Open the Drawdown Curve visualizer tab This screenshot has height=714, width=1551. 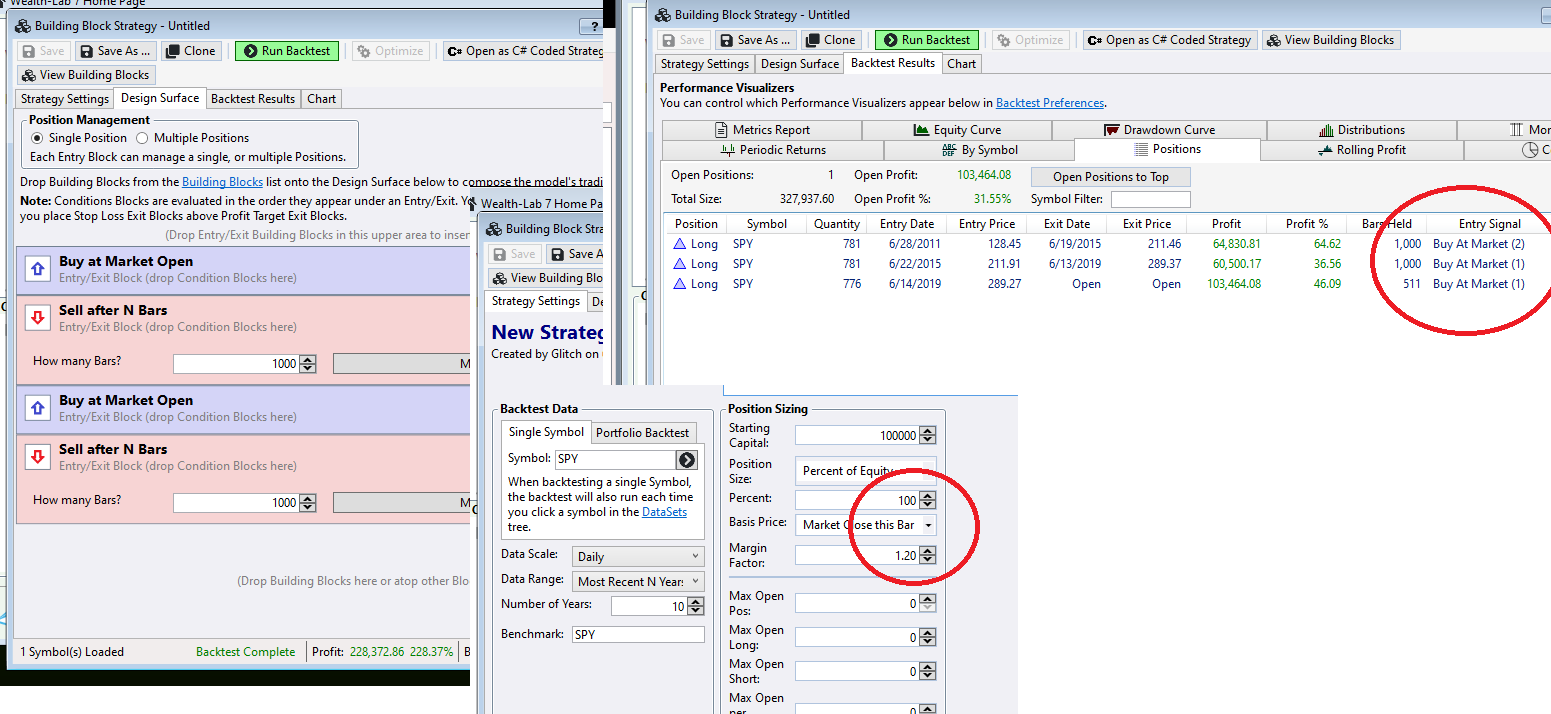[x=1159, y=130]
